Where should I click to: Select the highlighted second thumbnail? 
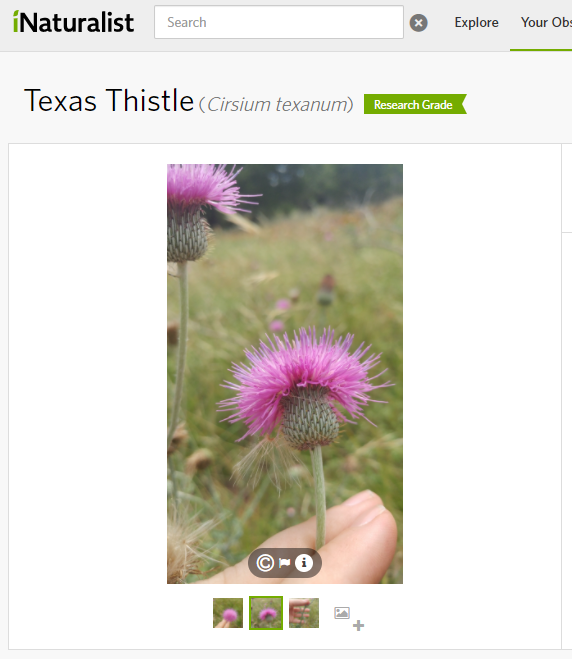[266, 613]
